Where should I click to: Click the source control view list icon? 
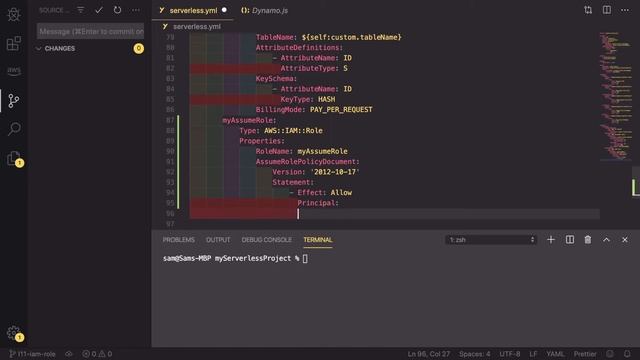[x=81, y=10]
